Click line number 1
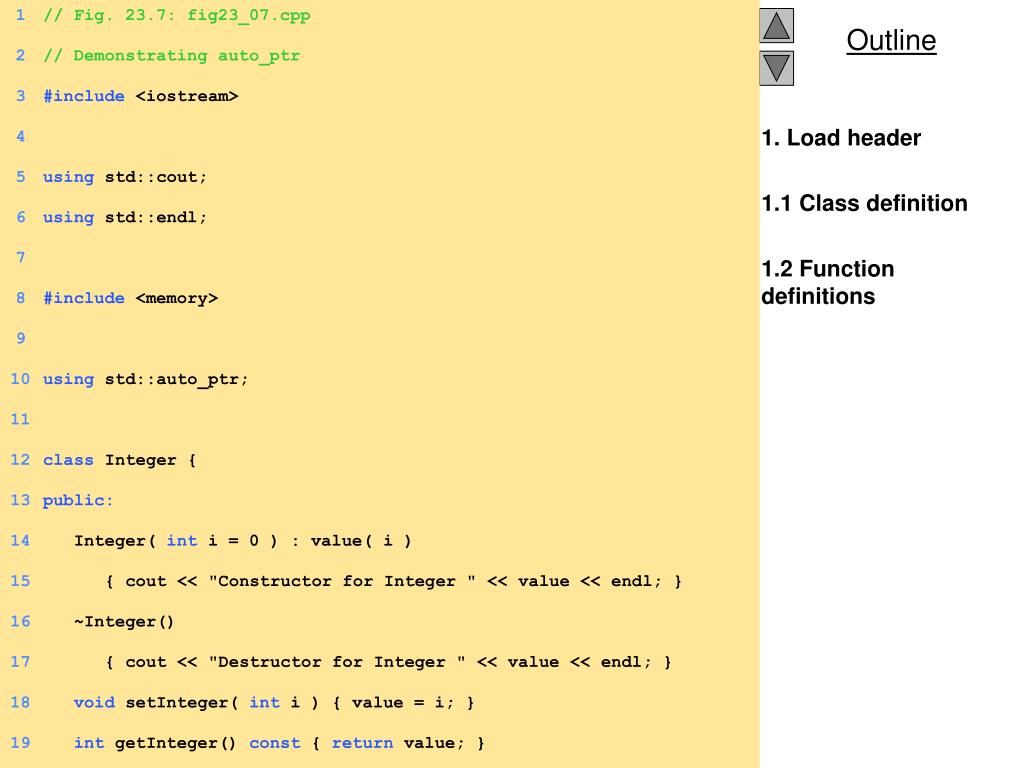Screen dimensions: 1024x768 coord(20,15)
